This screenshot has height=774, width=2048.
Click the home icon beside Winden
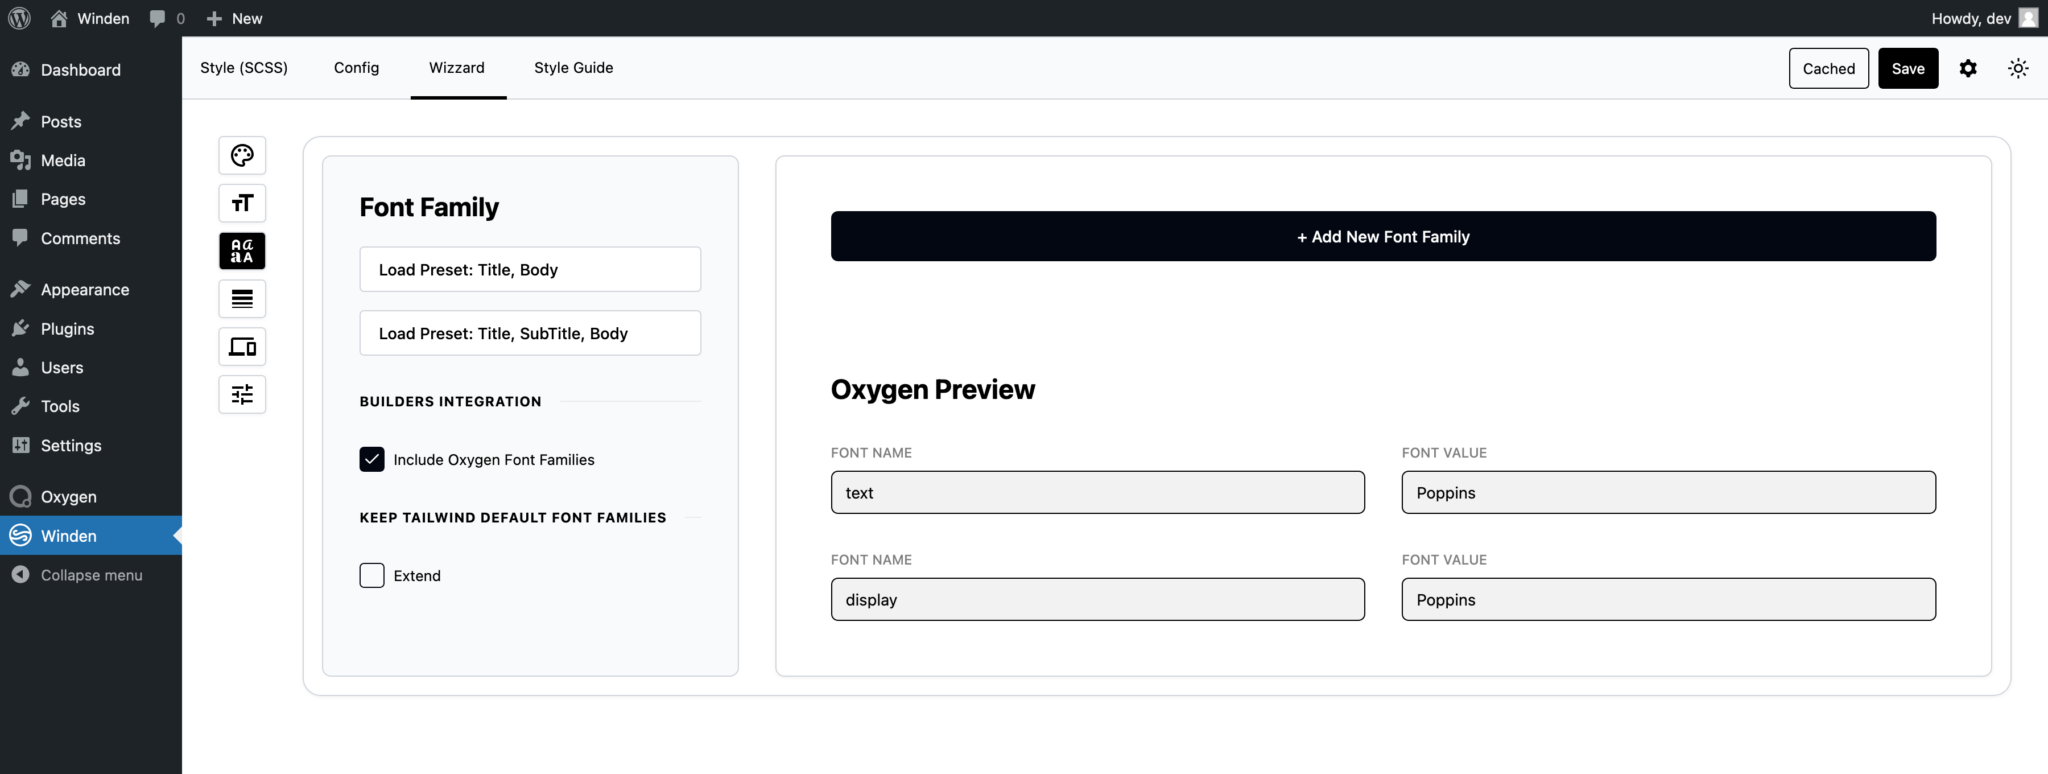point(59,18)
